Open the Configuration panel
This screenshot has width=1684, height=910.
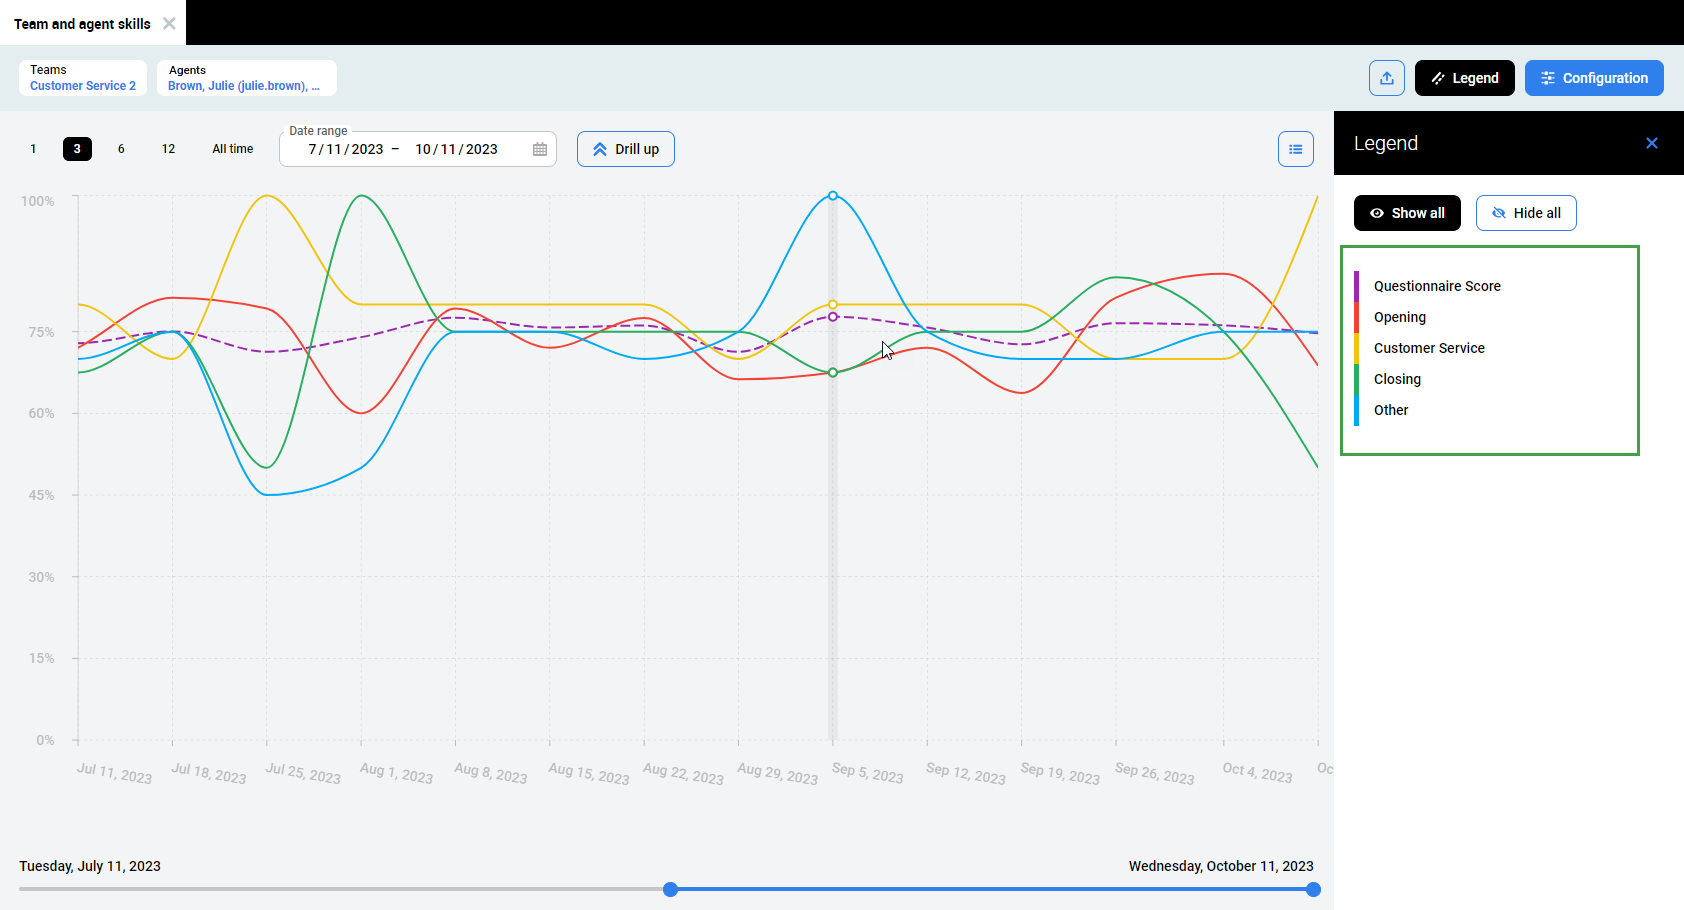tap(1594, 78)
